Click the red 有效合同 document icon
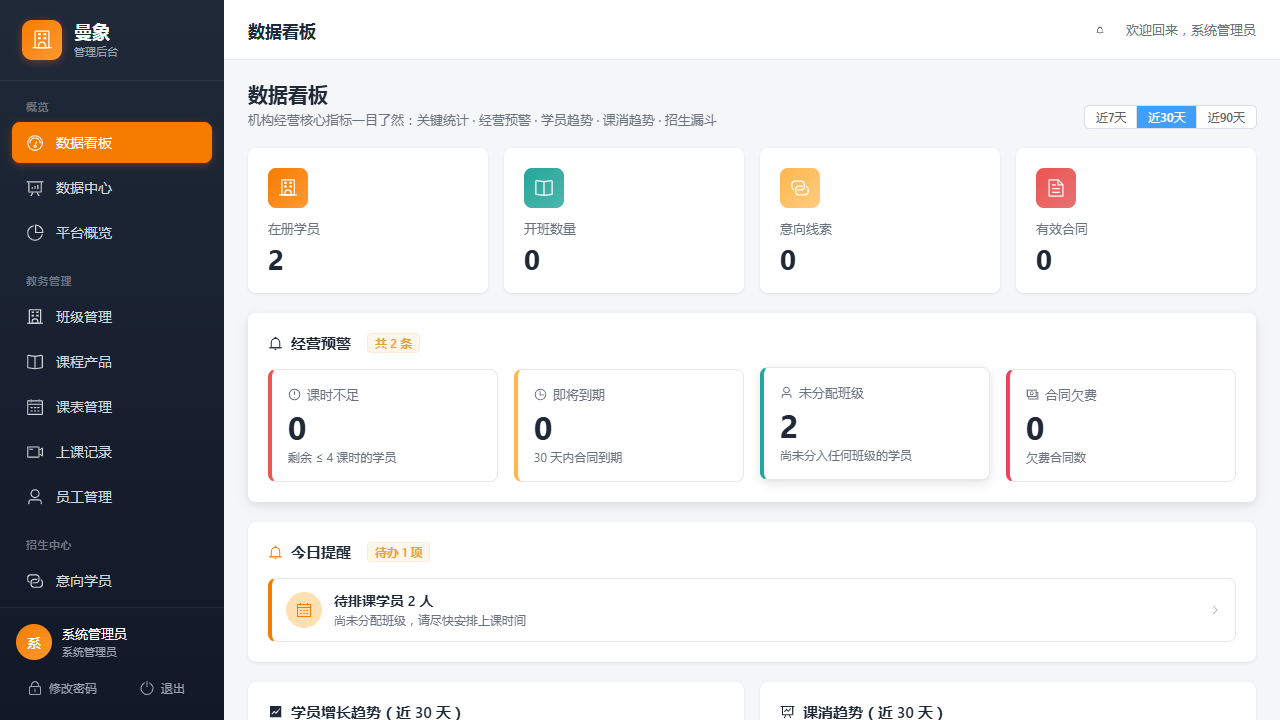1280x720 pixels. tap(1056, 188)
